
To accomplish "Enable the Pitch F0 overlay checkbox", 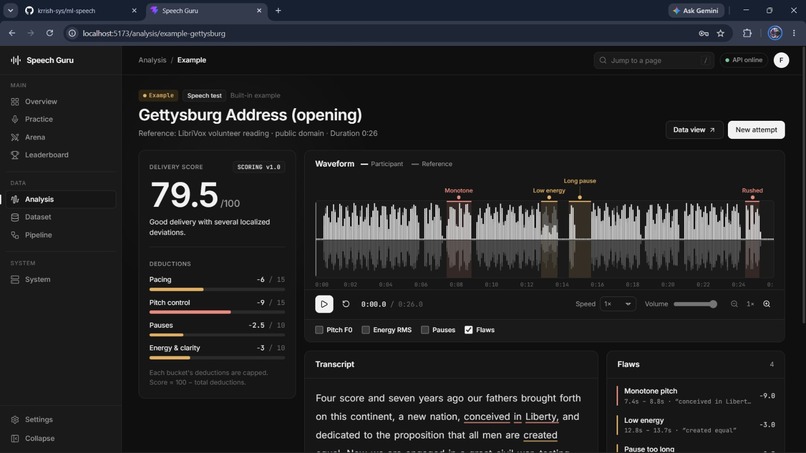I will [x=319, y=330].
